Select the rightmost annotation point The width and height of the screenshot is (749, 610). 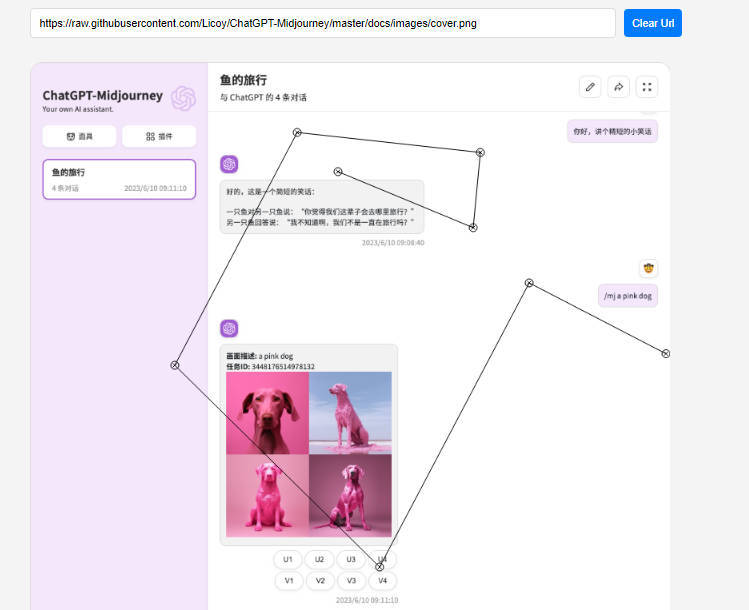(666, 353)
